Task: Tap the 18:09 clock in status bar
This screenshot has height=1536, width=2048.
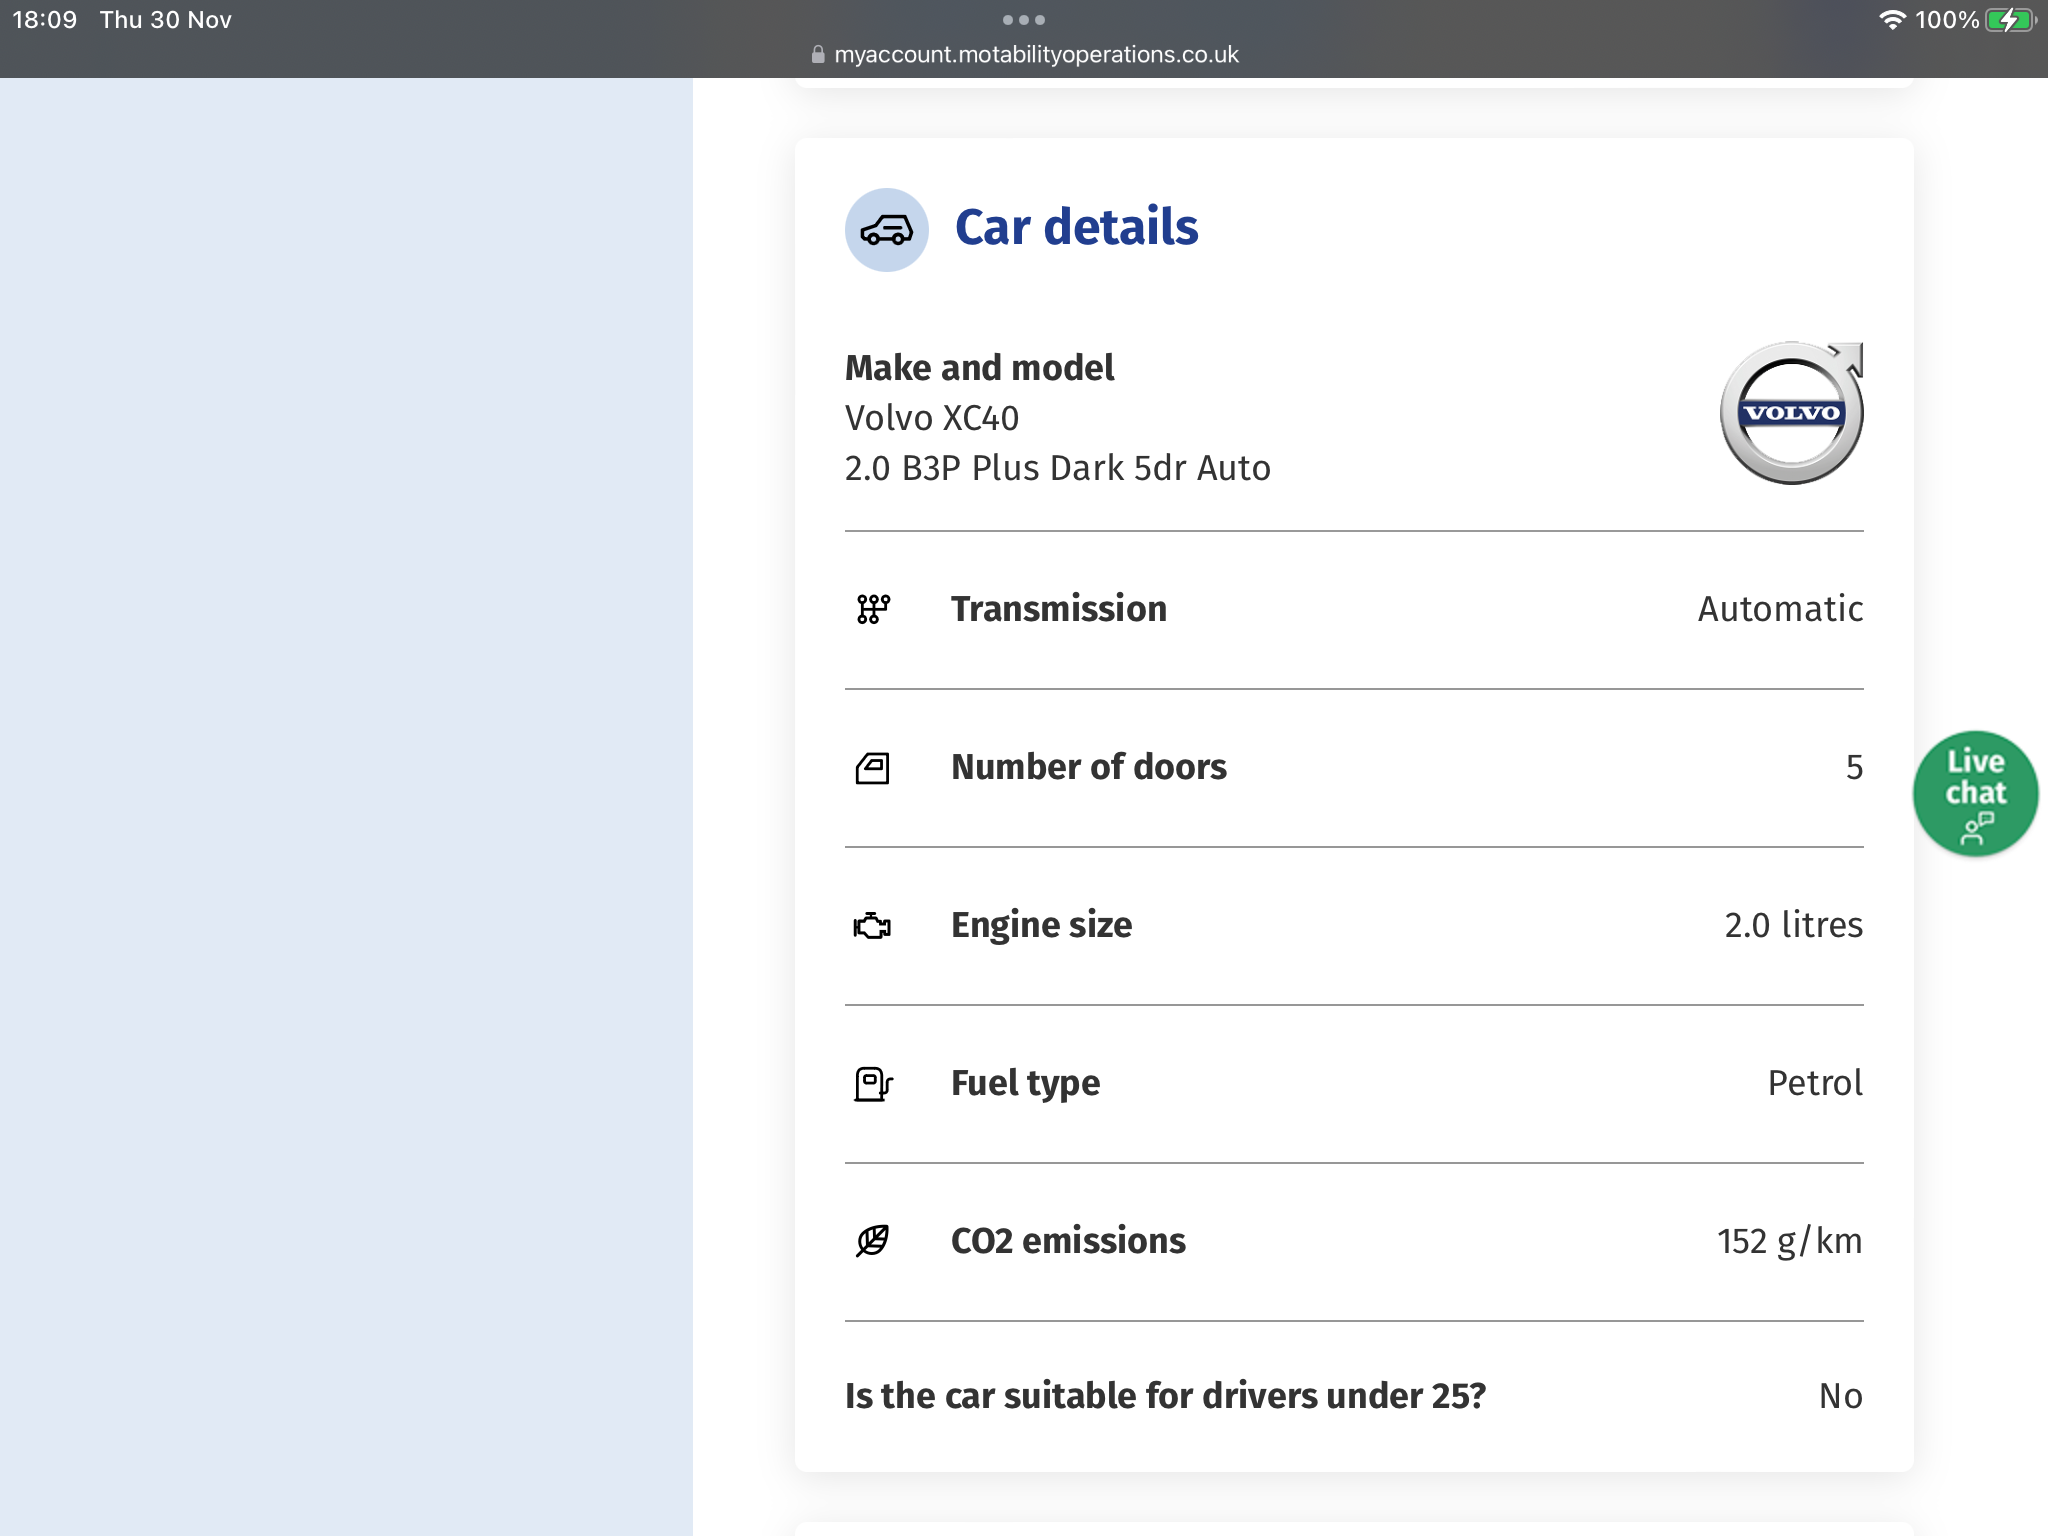Action: point(45,20)
